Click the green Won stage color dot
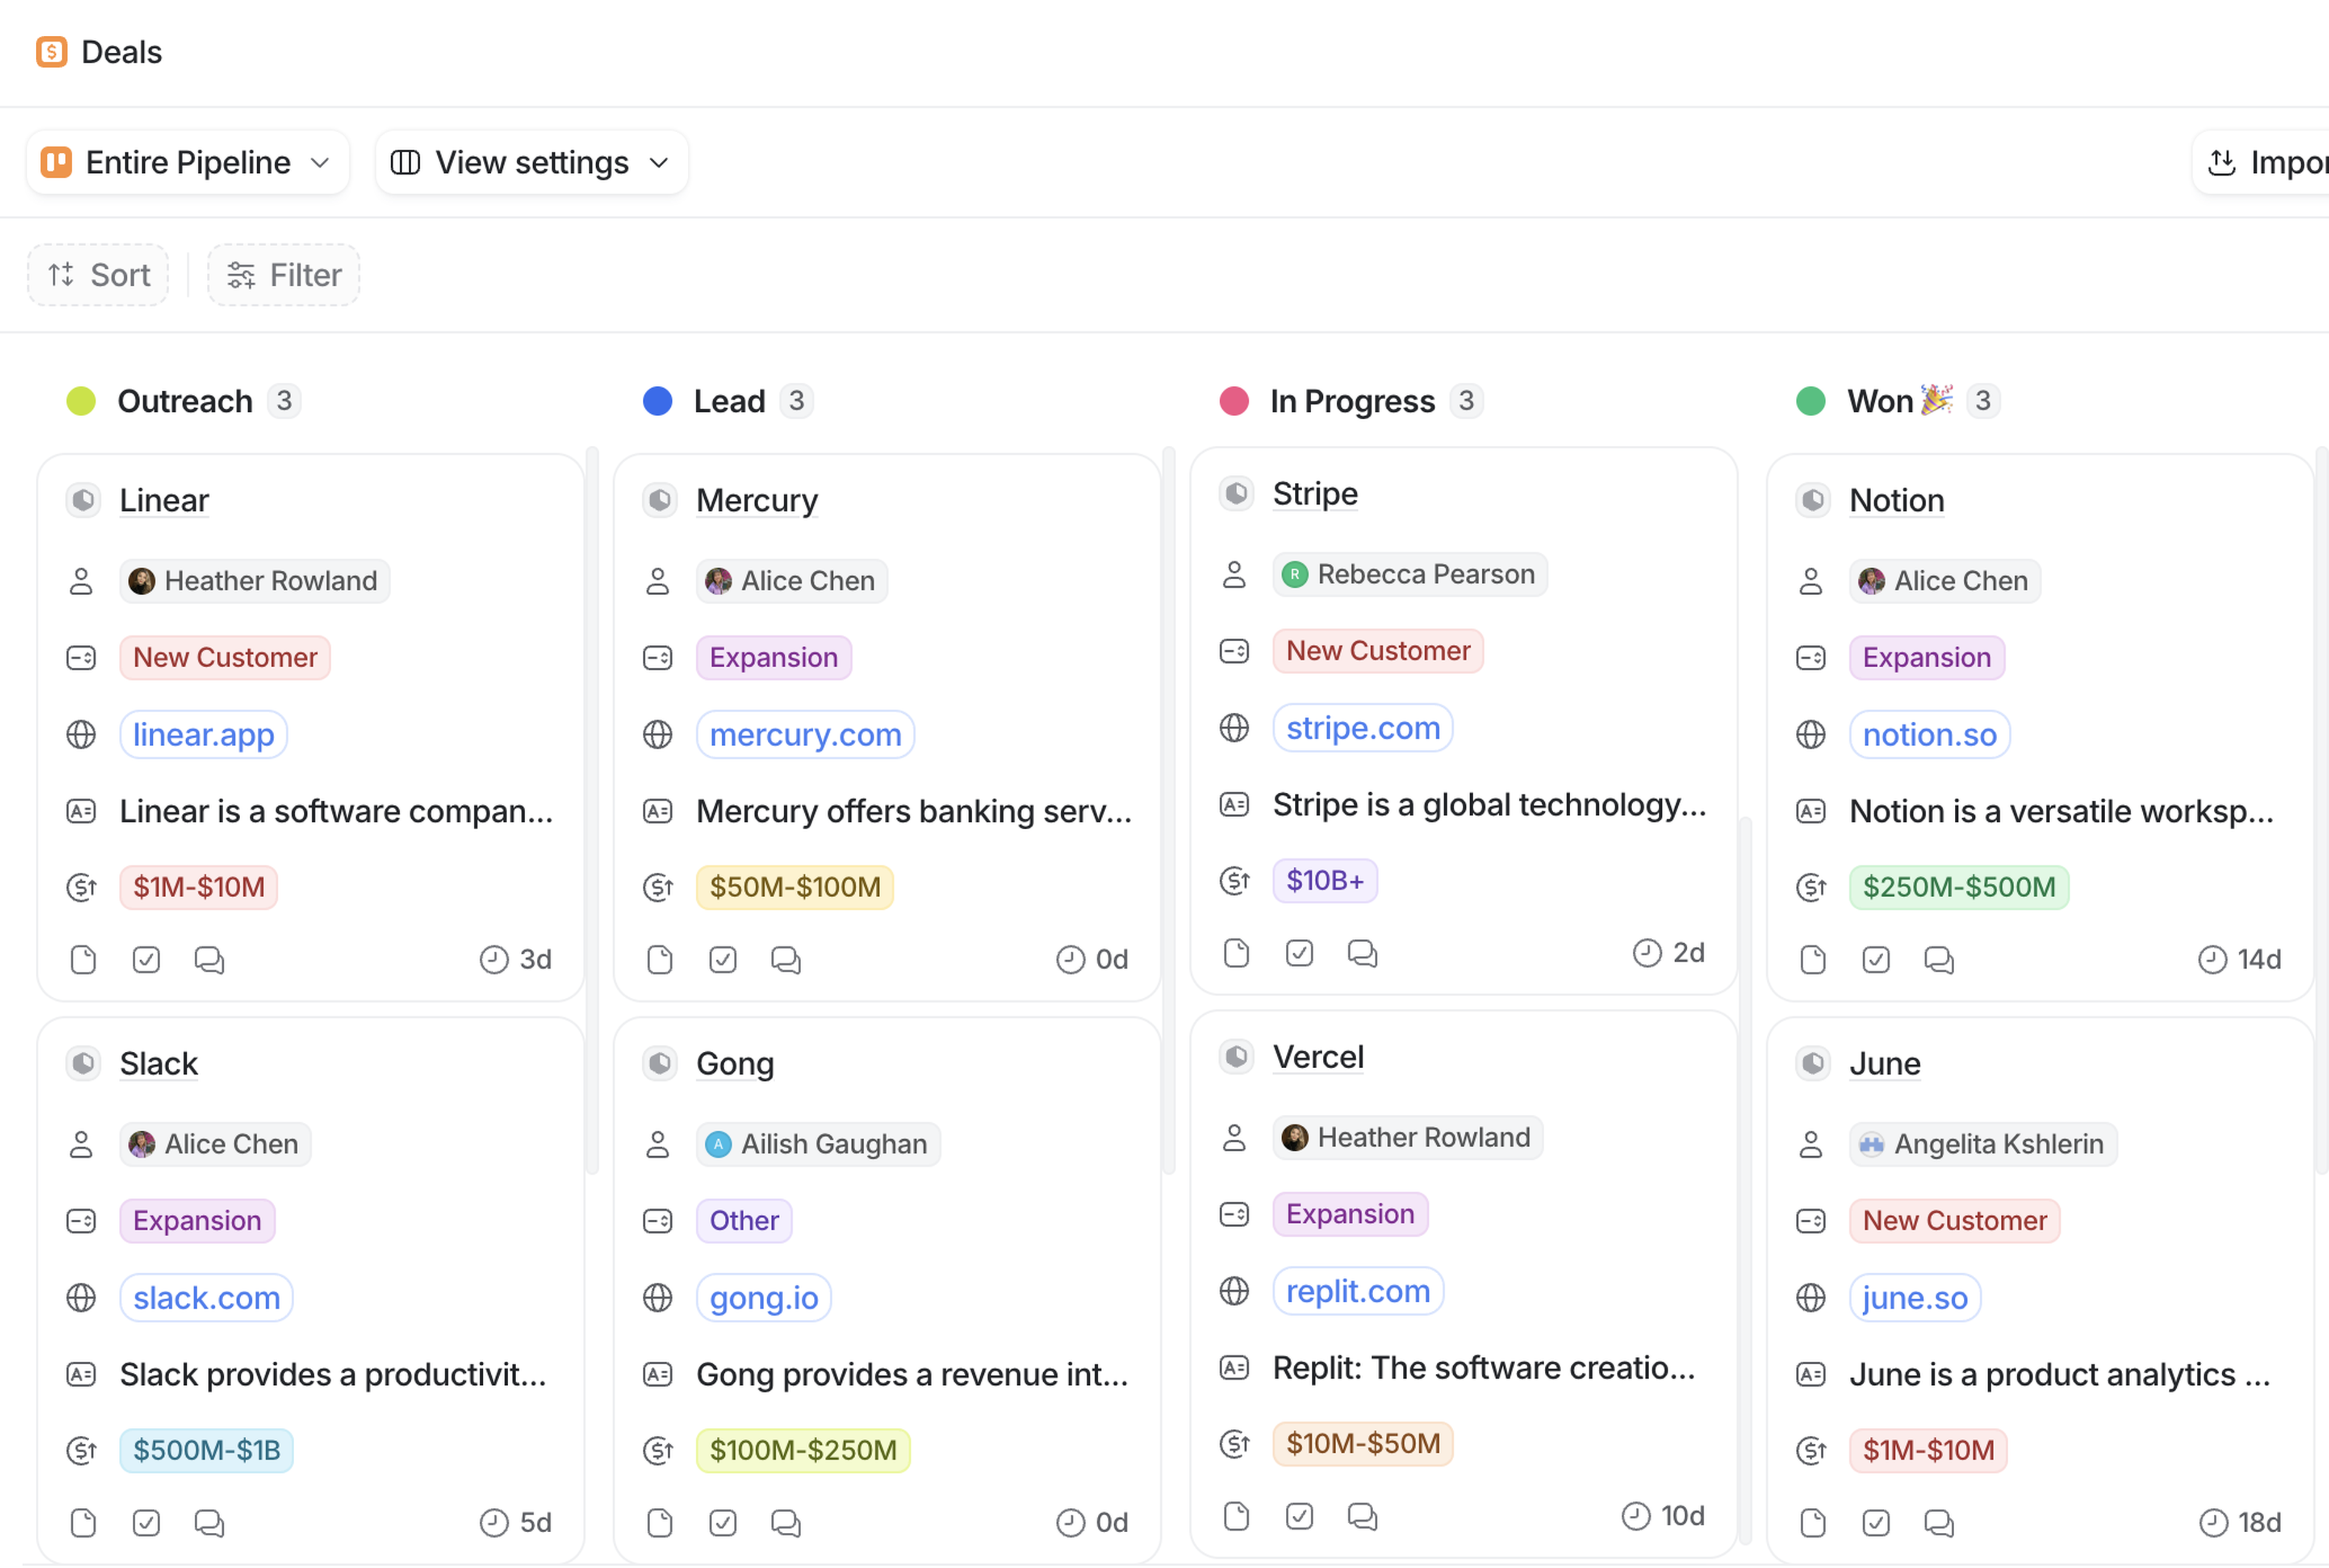 pos(1811,401)
